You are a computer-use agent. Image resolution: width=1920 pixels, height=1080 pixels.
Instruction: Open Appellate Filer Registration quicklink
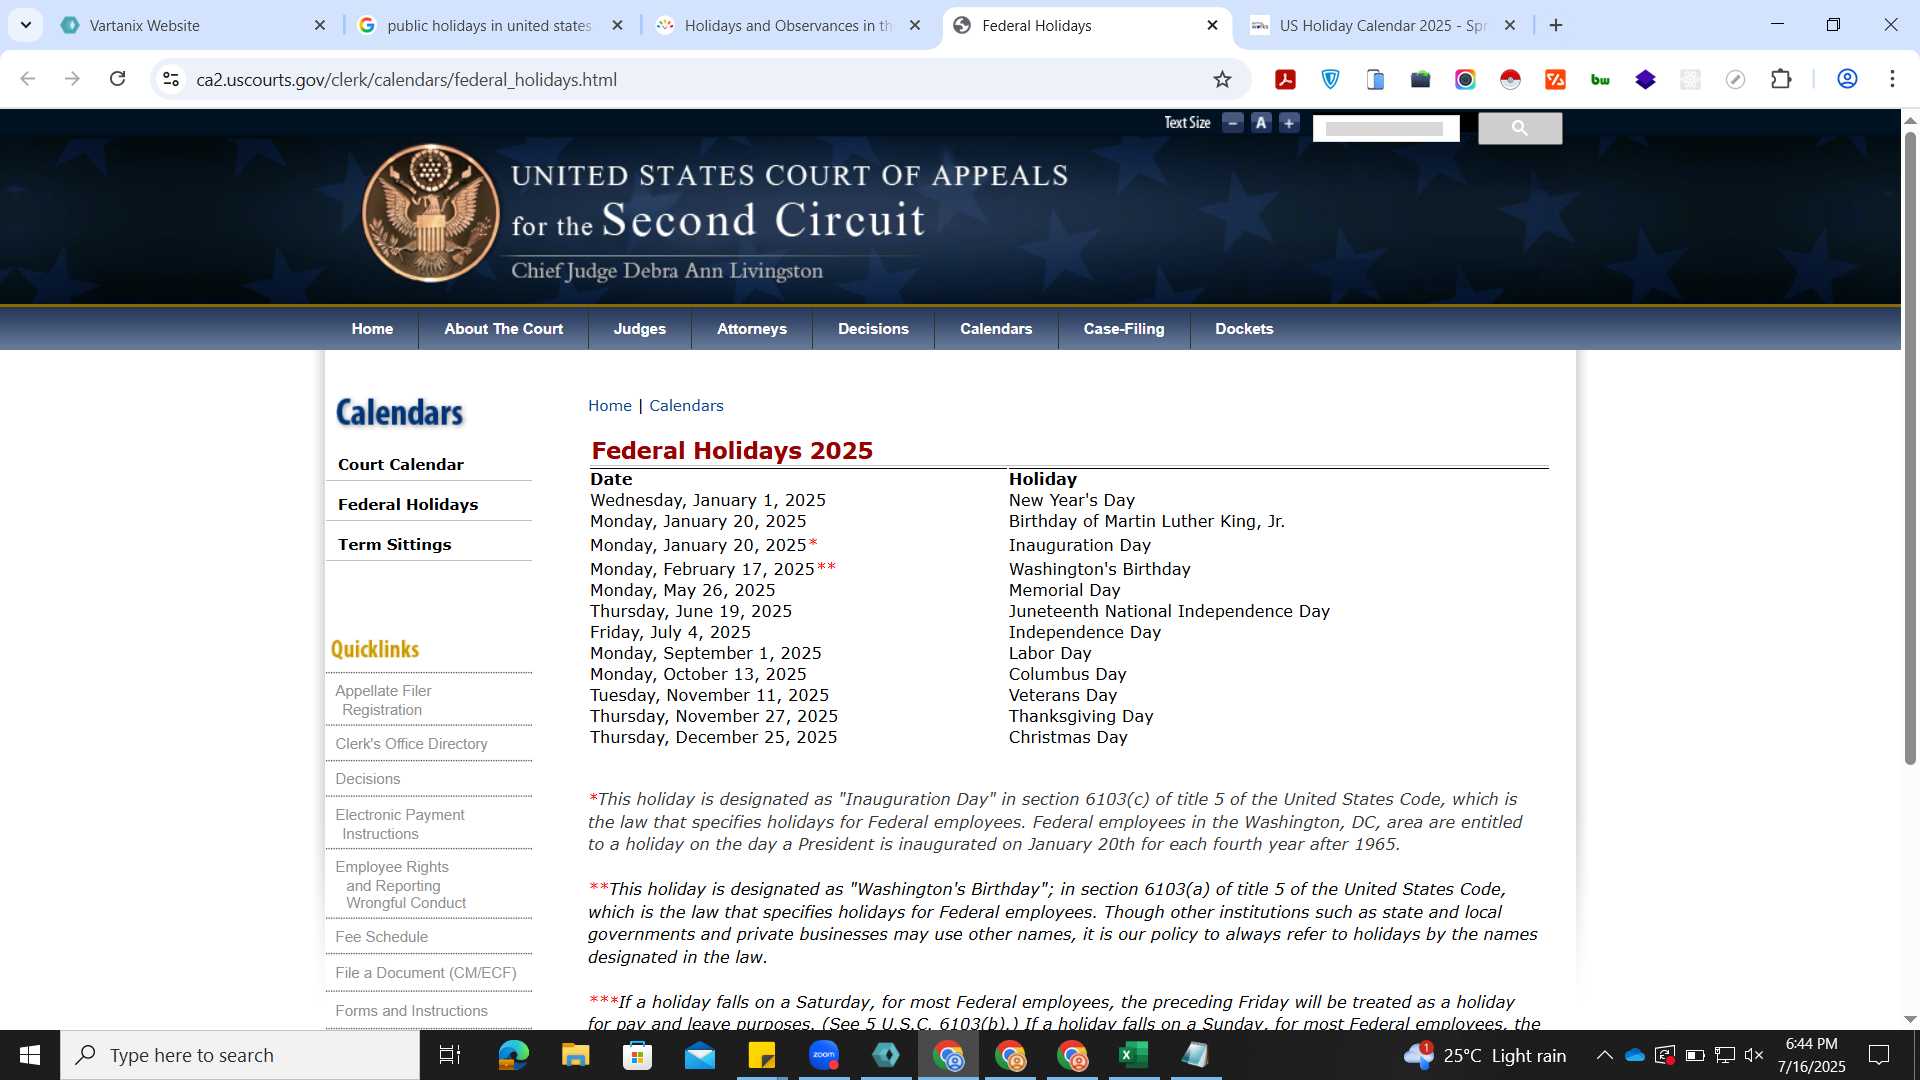(383, 700)
